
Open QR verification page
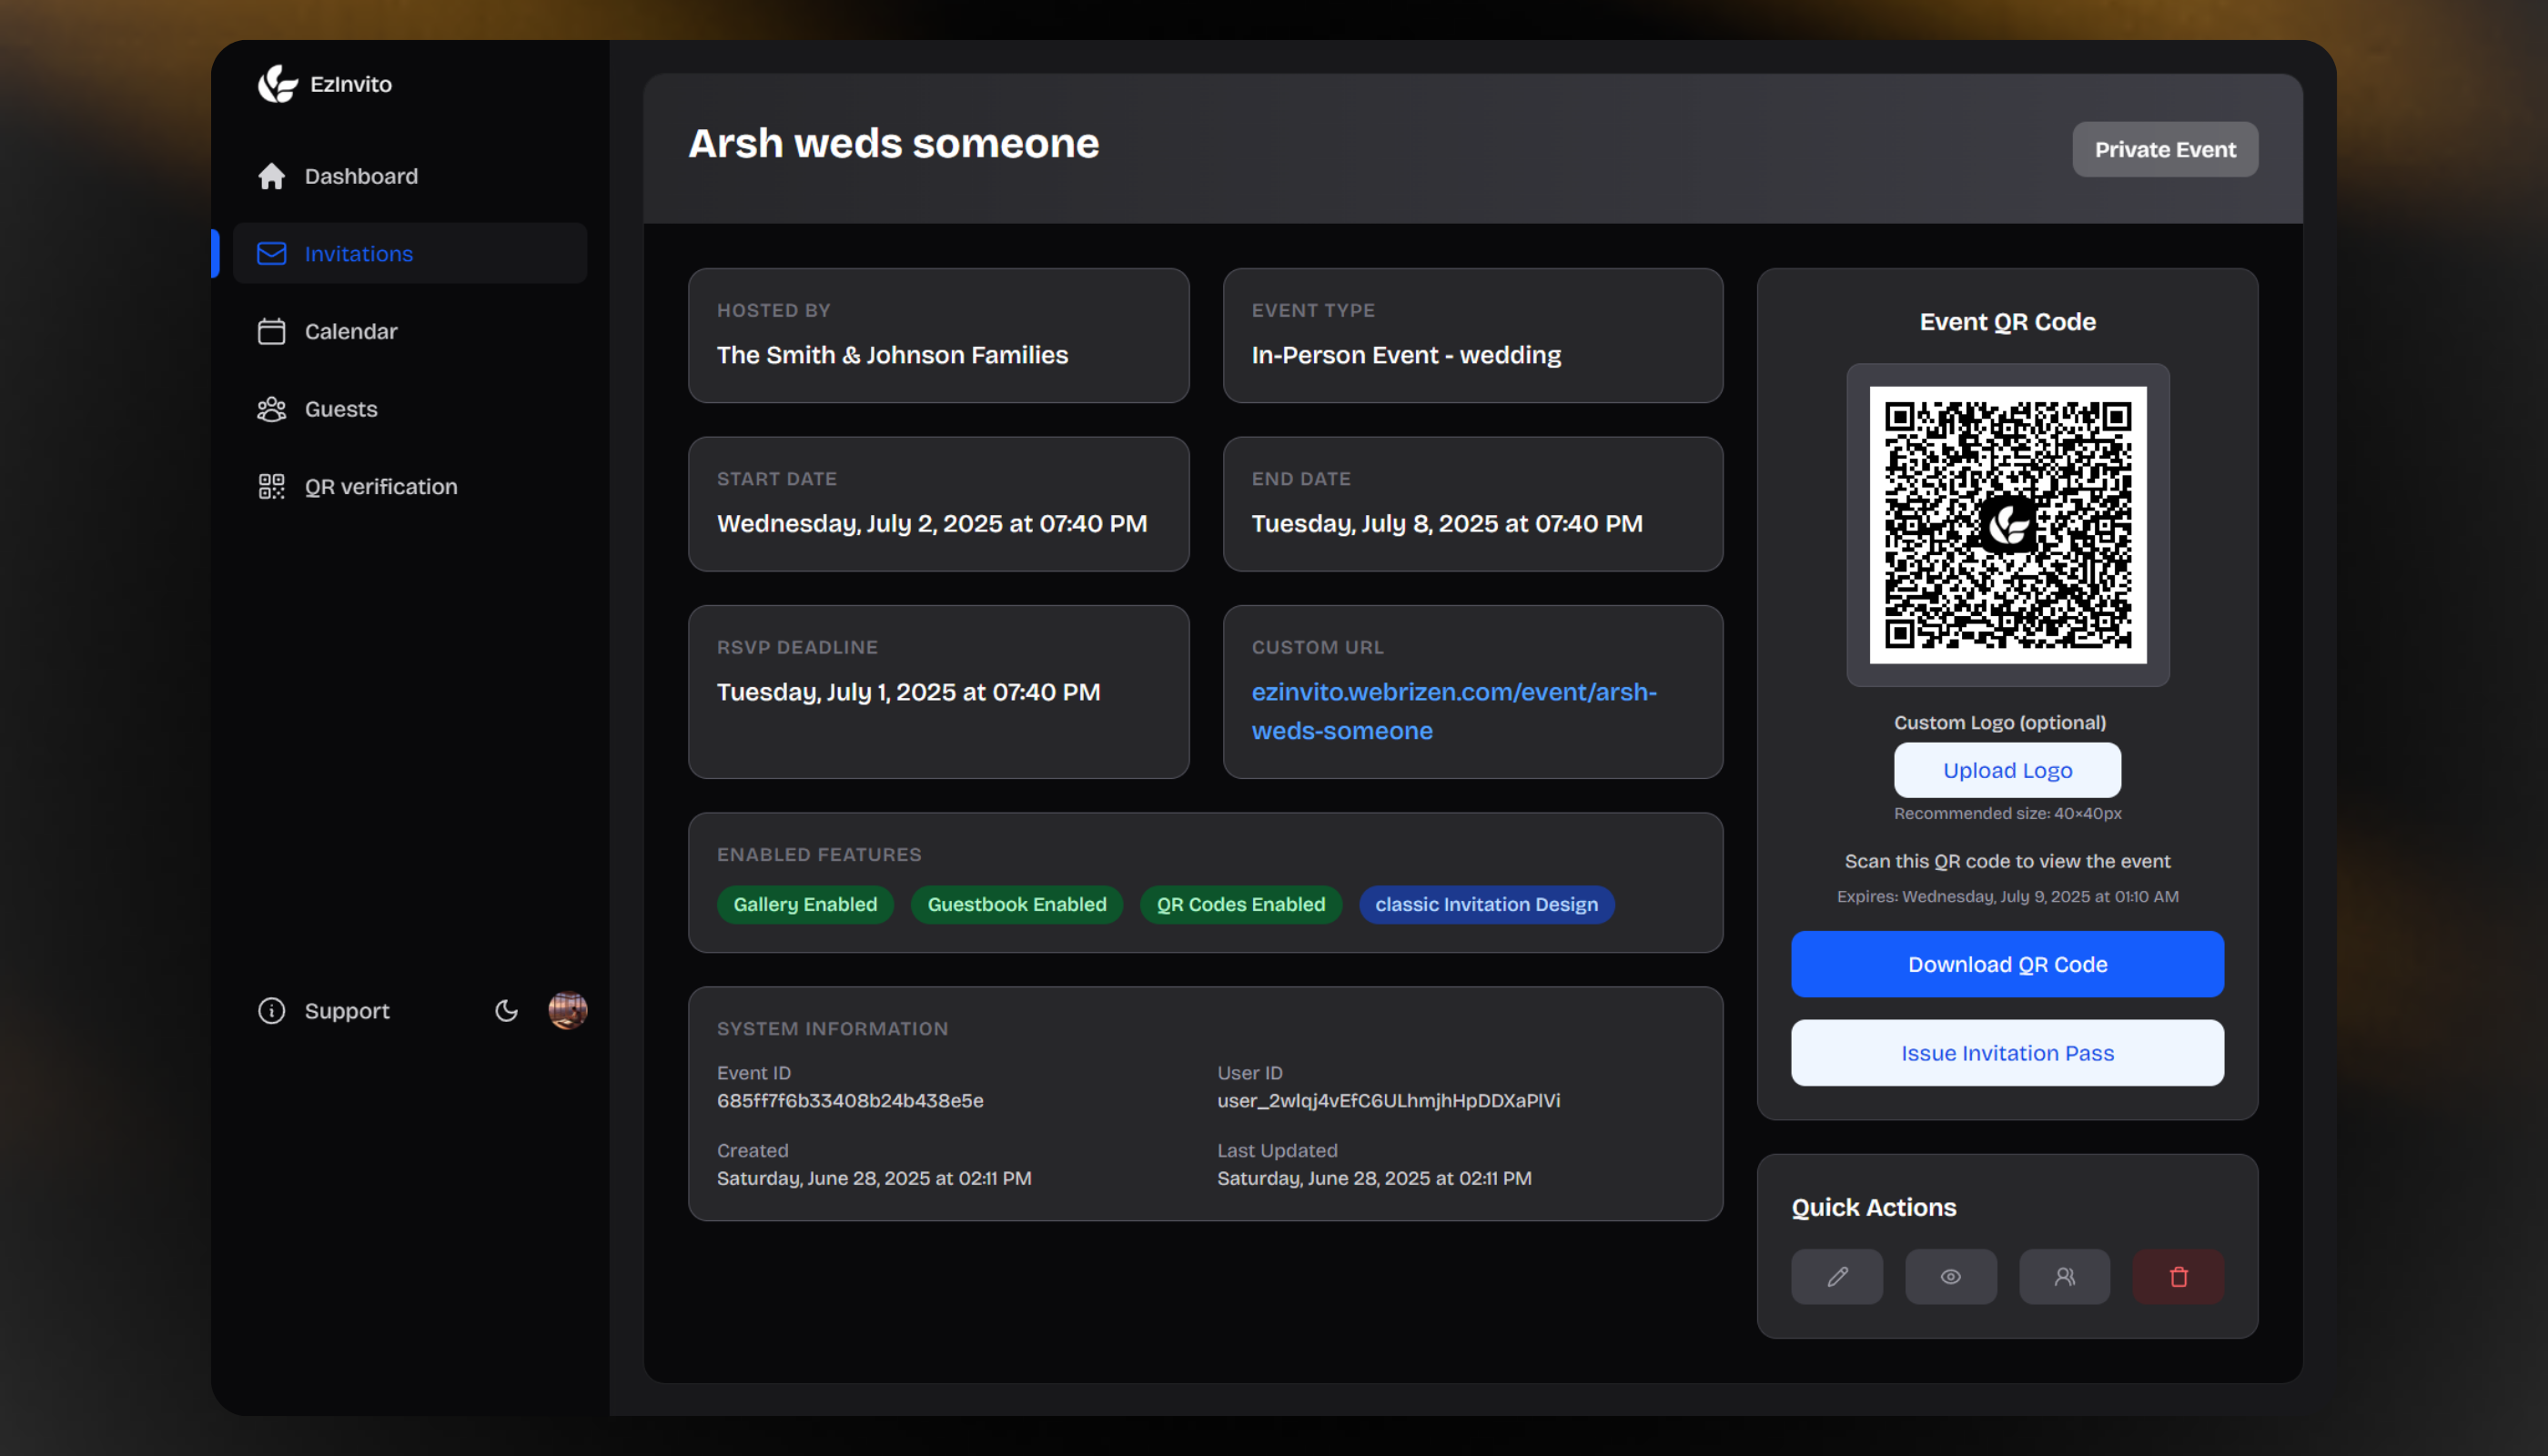(409, 486)
